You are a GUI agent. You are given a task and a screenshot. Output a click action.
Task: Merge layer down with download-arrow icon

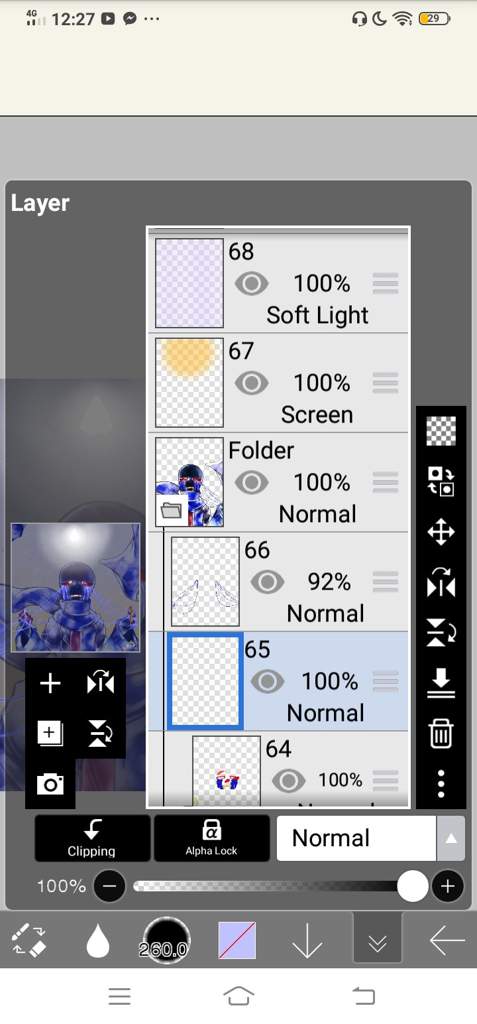[x=441, y=682]
